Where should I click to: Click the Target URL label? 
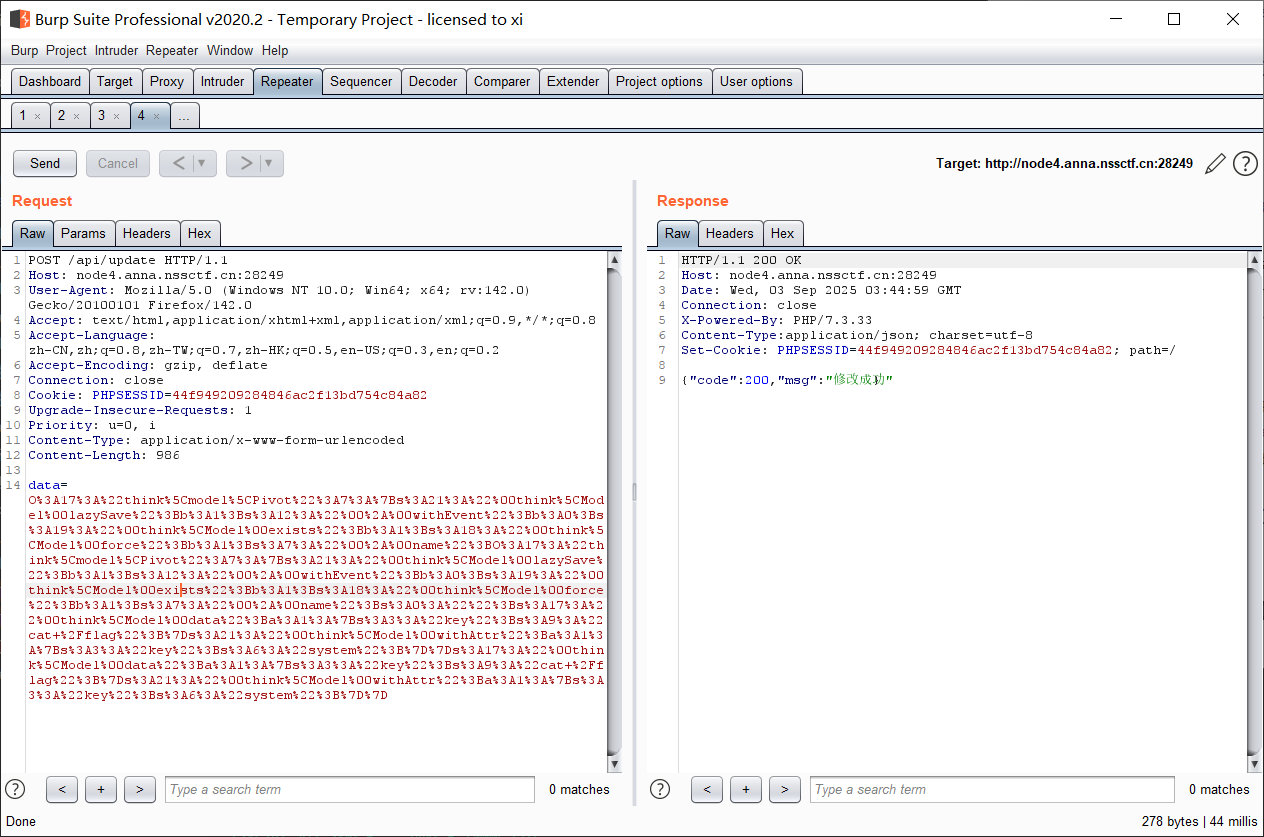tap(1064, 163)
